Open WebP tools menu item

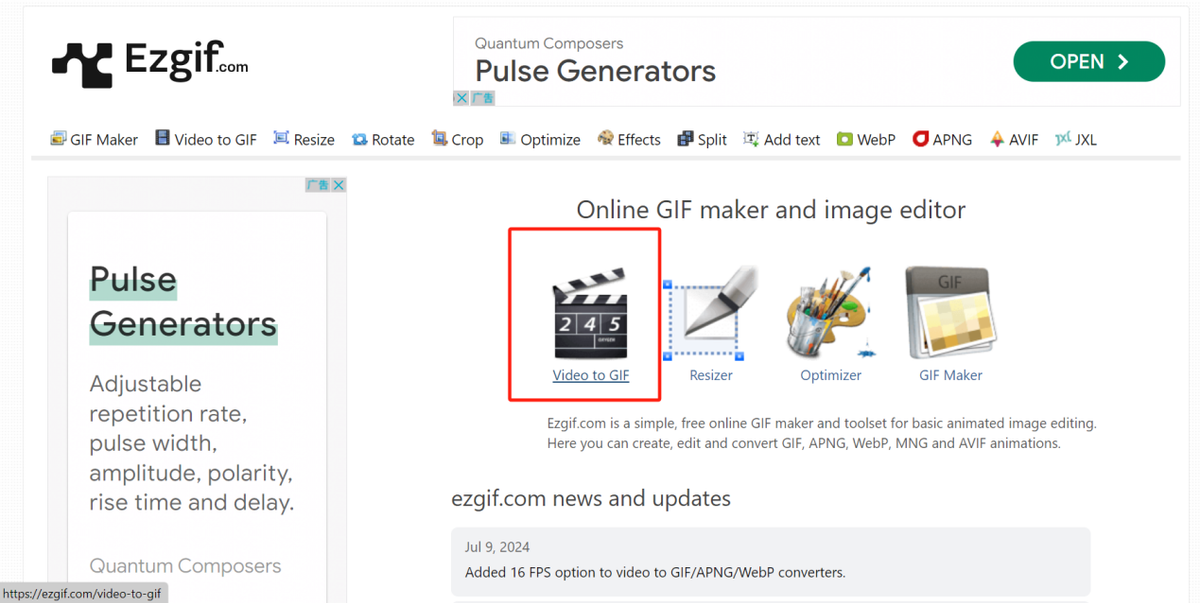pos(866,139)
